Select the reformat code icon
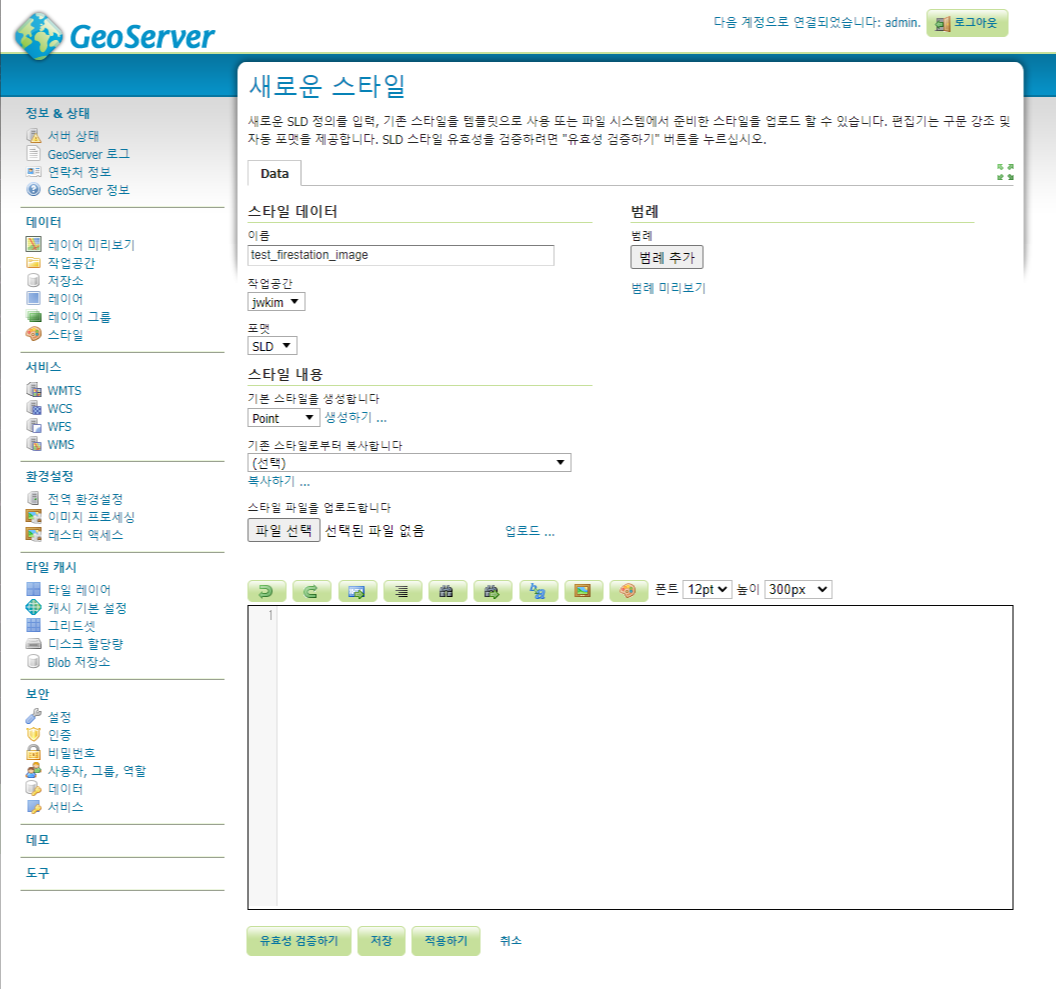The image size is (1056, 989). click(x=402, y=590)
